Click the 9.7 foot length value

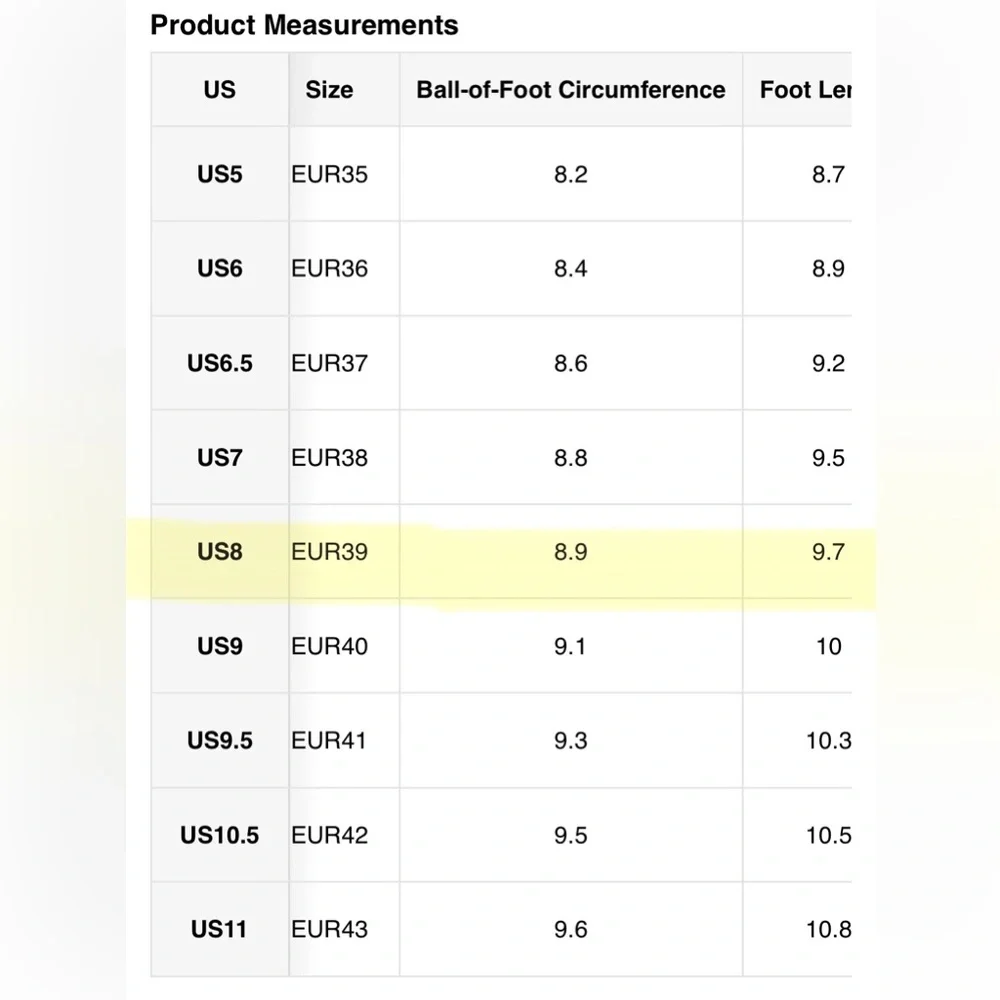[828, 552]
